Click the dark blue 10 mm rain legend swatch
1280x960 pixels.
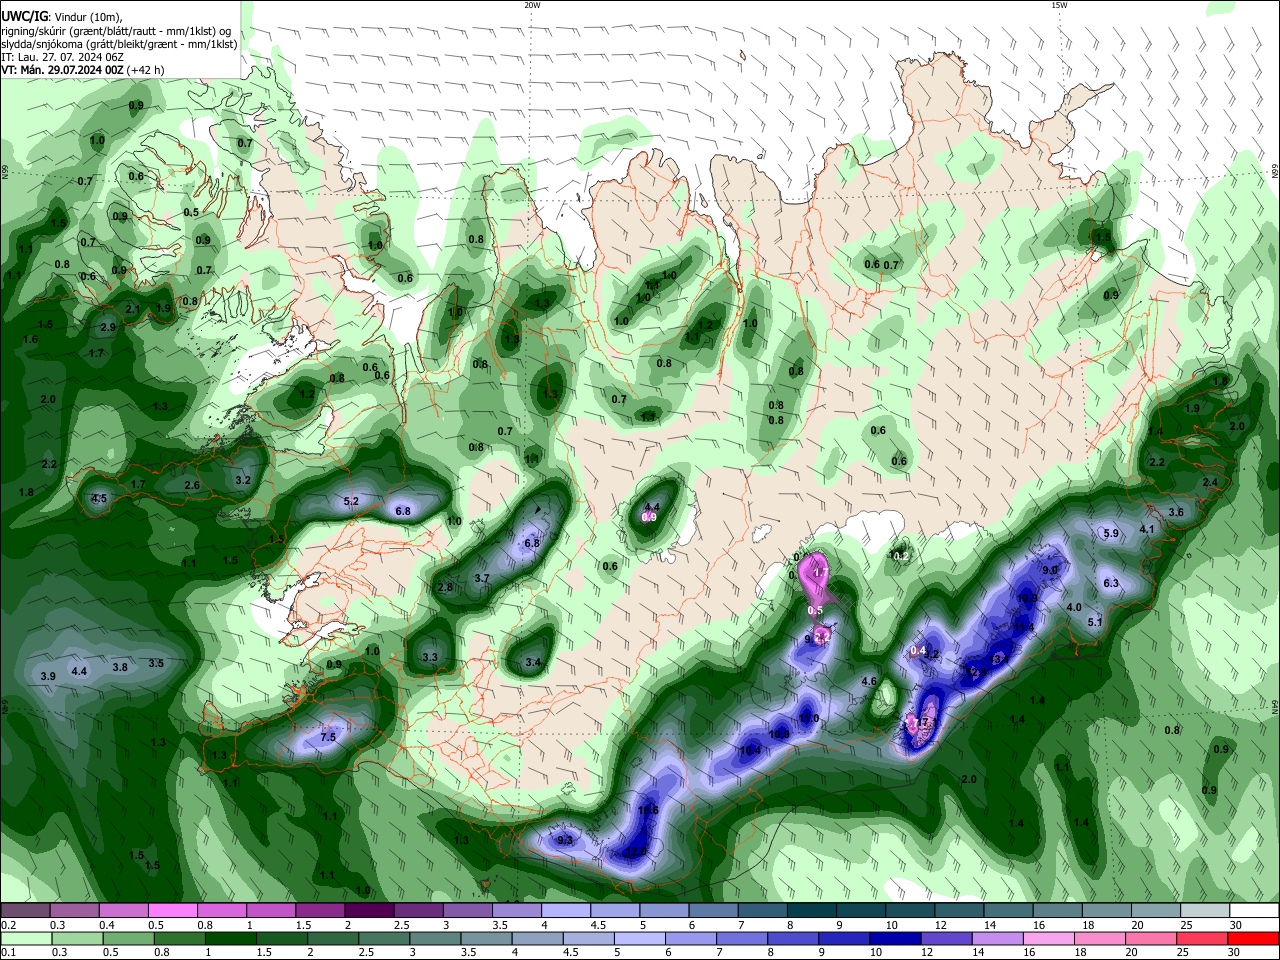tap(893, 938)
